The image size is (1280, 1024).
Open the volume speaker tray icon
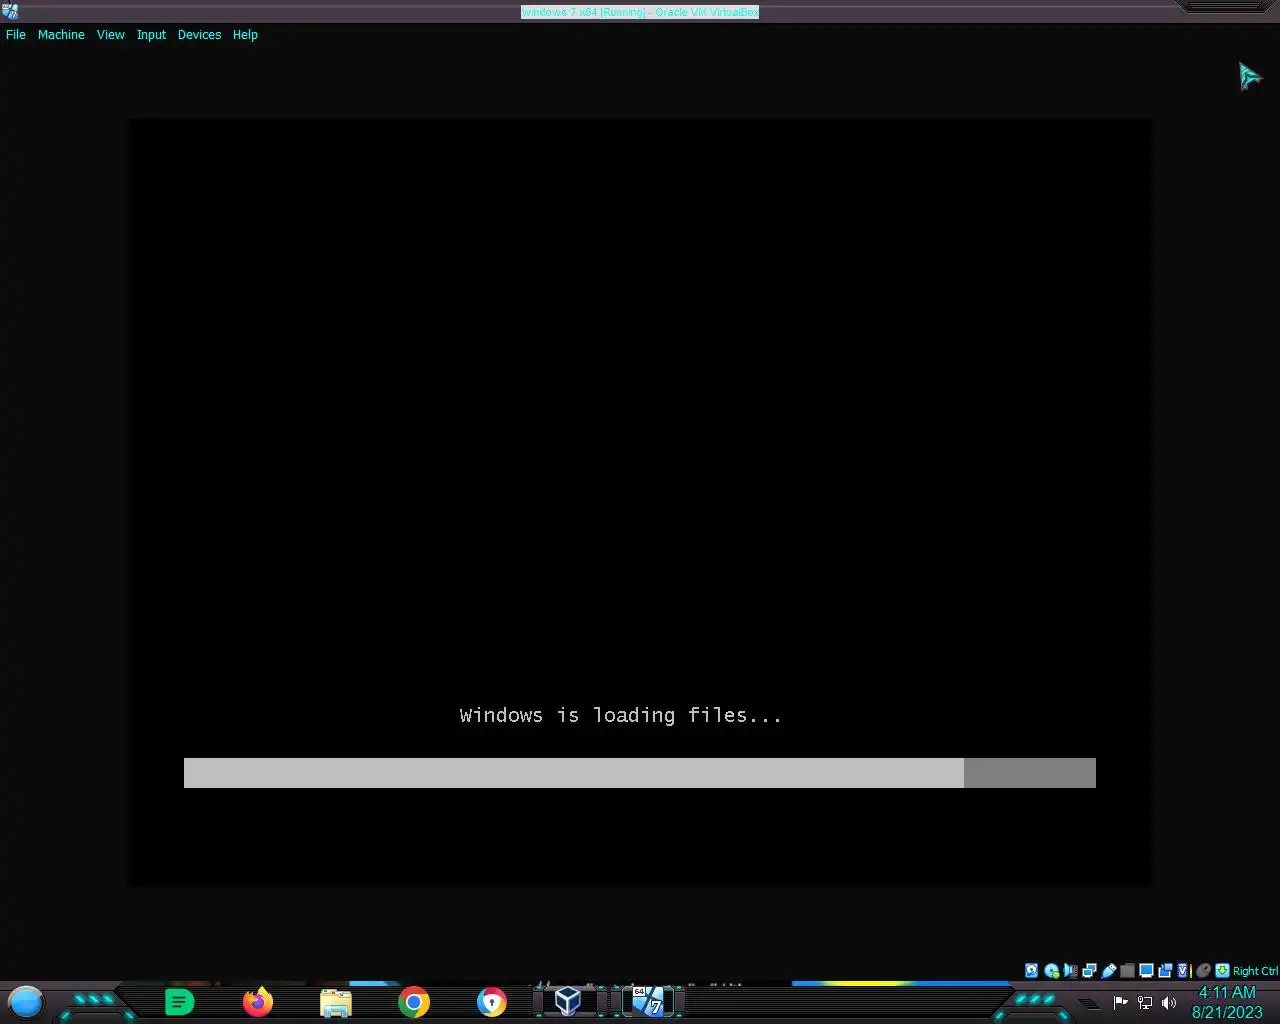click(x=1169, y=1002)
